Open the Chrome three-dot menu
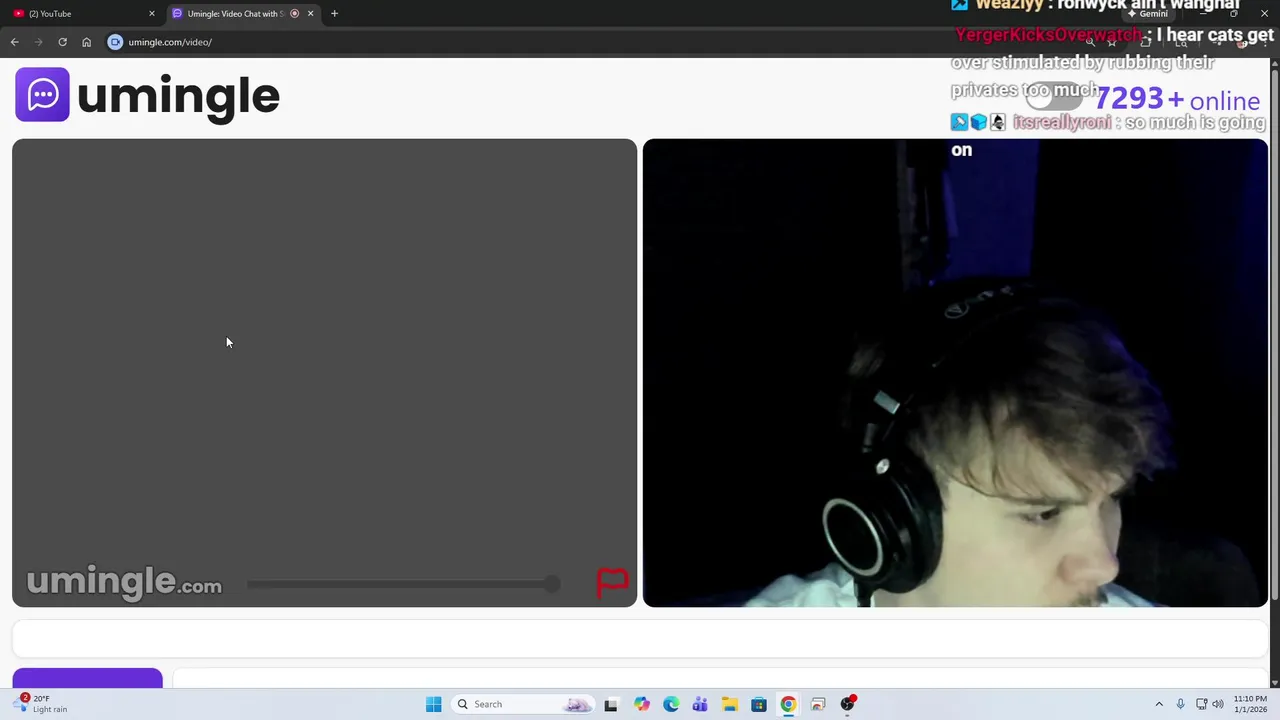This screenshot has height=720, width=1280. point(1266,42)
